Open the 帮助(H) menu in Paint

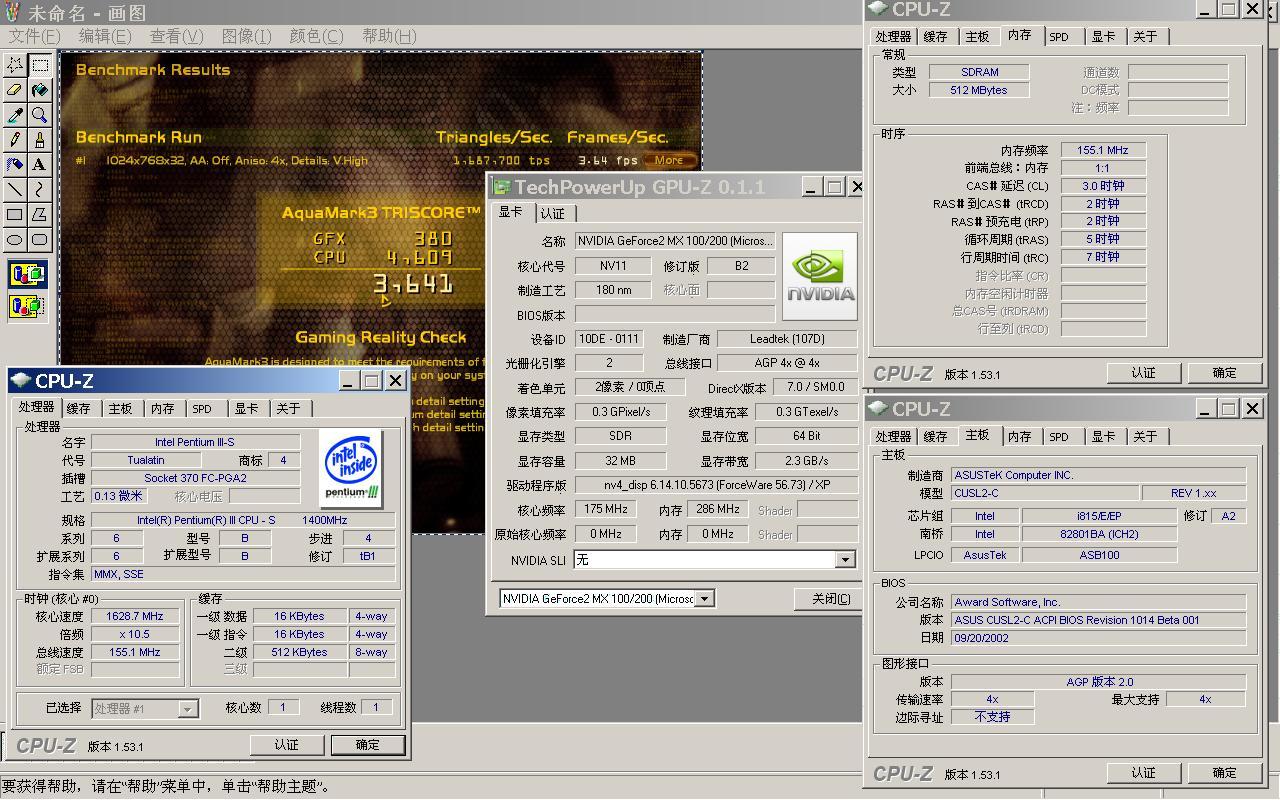pyautogui.click(x=389, y=36)
